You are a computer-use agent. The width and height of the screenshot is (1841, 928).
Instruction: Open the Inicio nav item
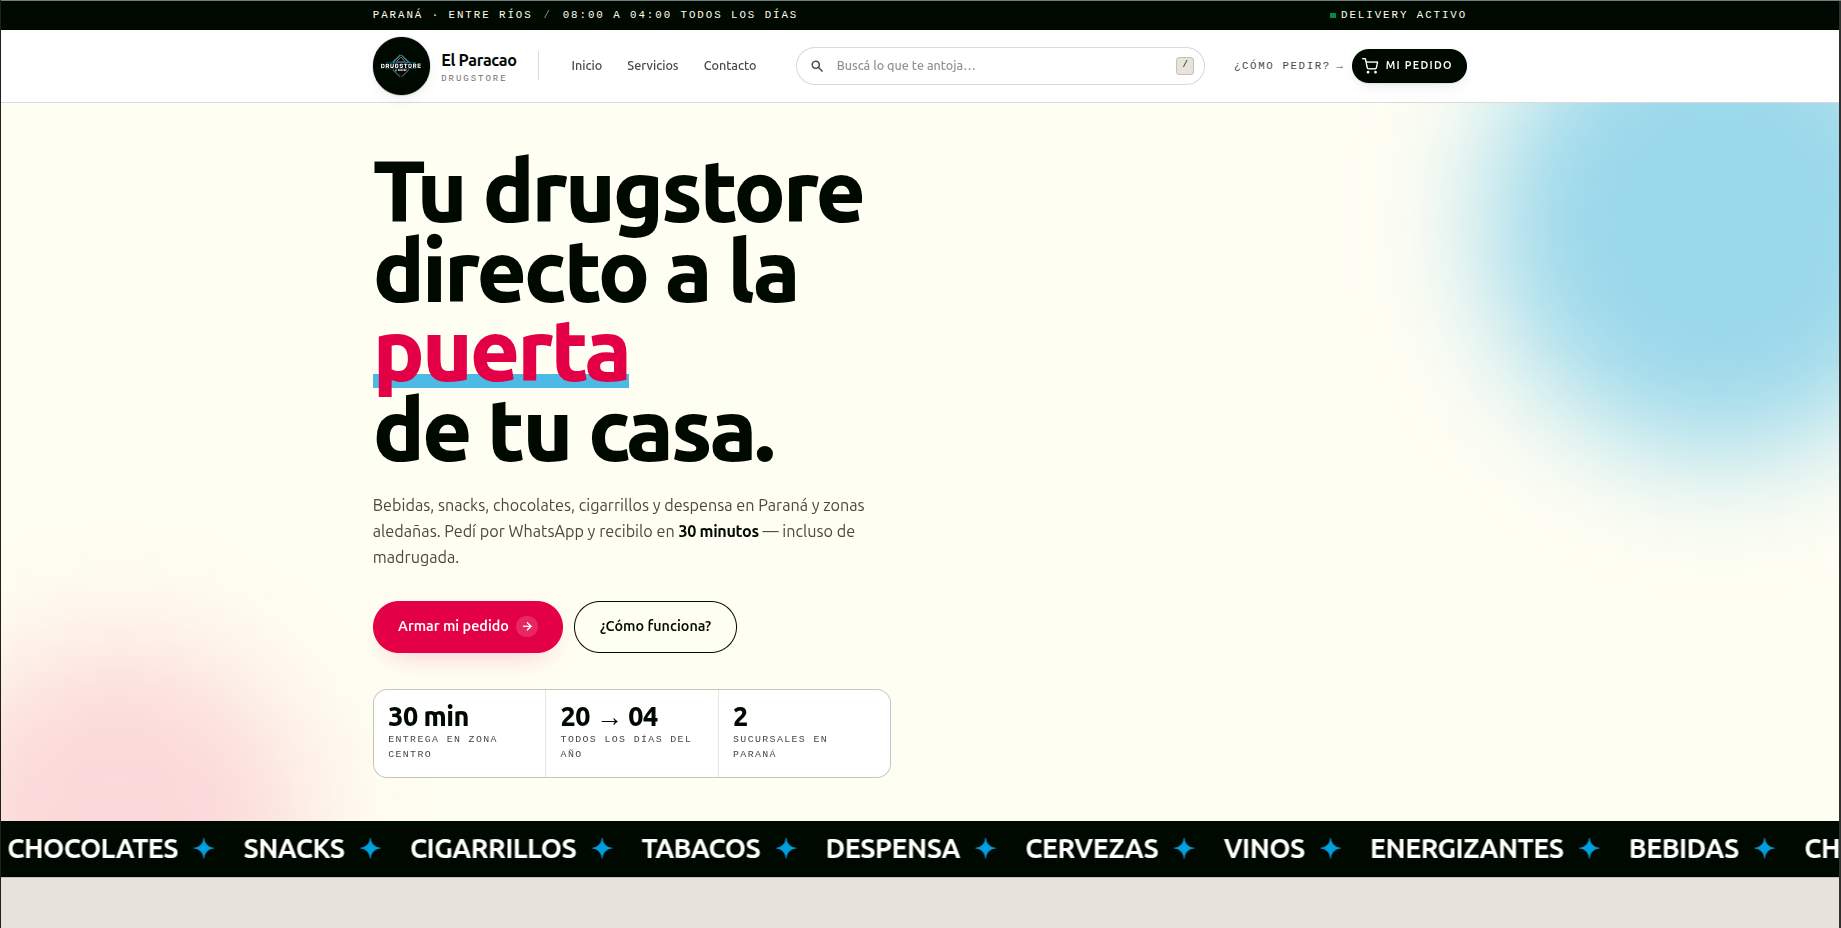pos(587,66)
